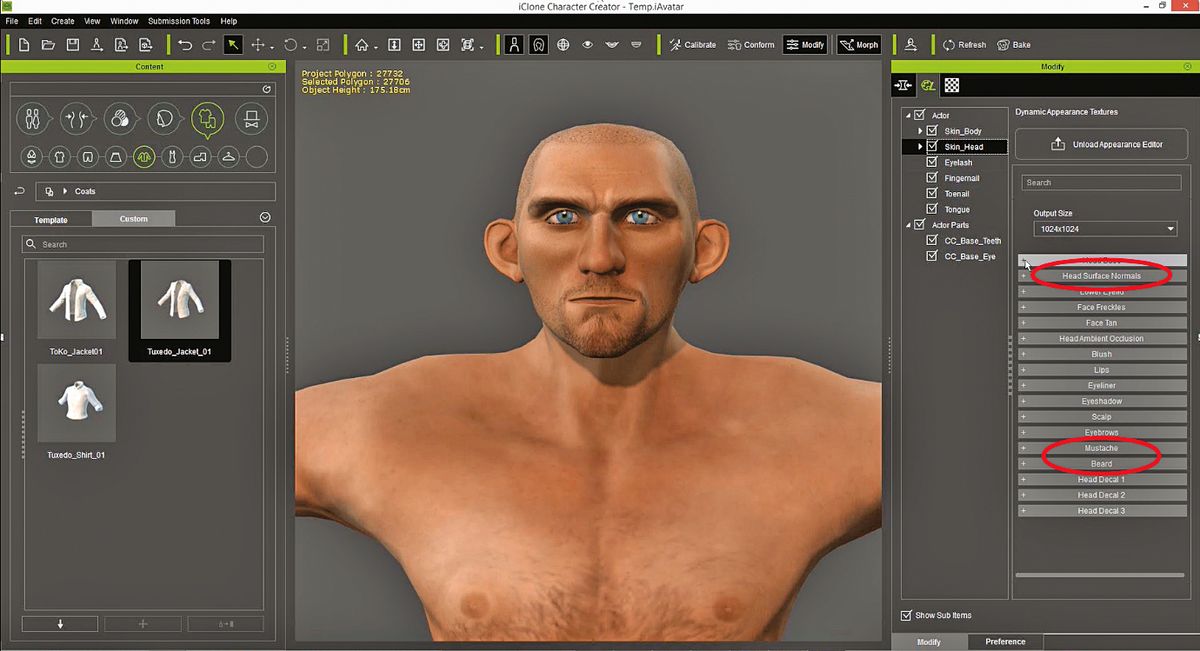Select the Shoes sub-category icon
Image resolution: width=1200 pixels, height=651 pixels.
pyautogui.click(x=199, y=157)
